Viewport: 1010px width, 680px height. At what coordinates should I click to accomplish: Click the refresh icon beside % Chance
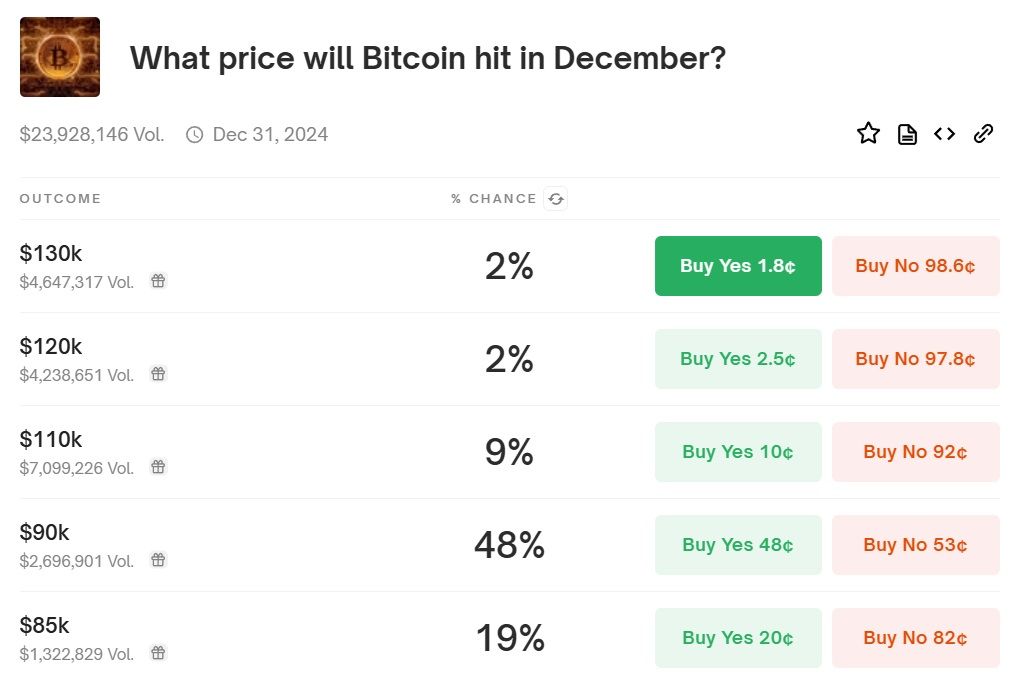[x=556, y=199]
